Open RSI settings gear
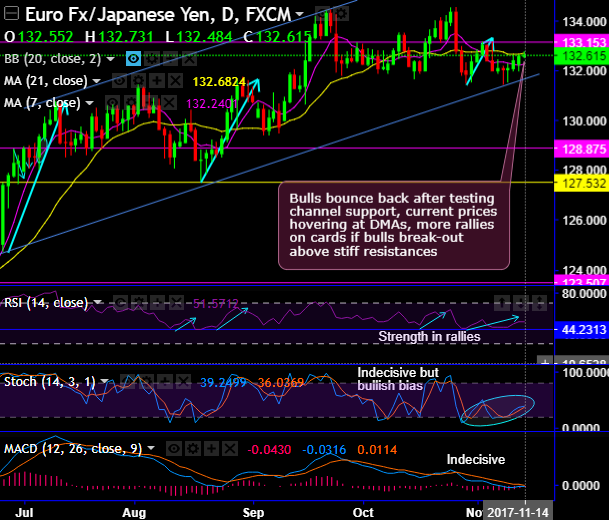The height and width of the screenshot is (520, 609). tap(139, 303)
